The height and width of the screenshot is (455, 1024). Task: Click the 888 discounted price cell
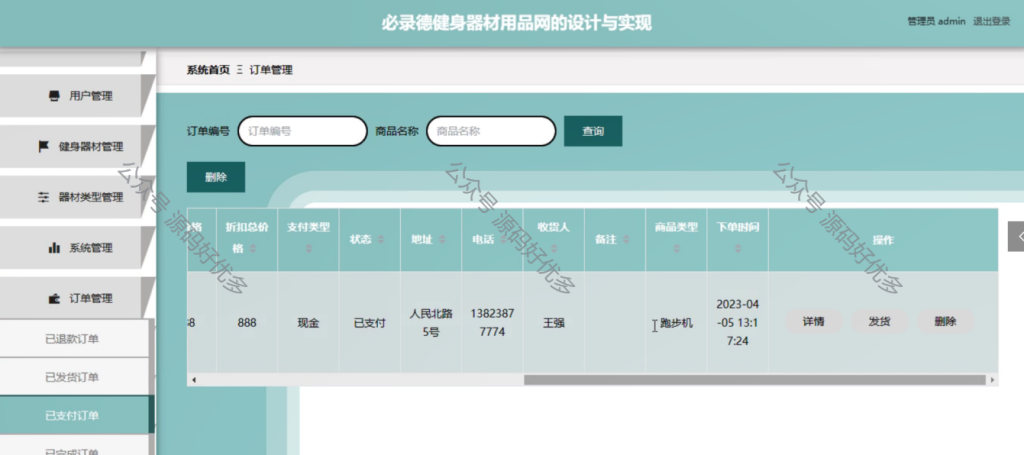pyautogui.click(x=247, y=322)
